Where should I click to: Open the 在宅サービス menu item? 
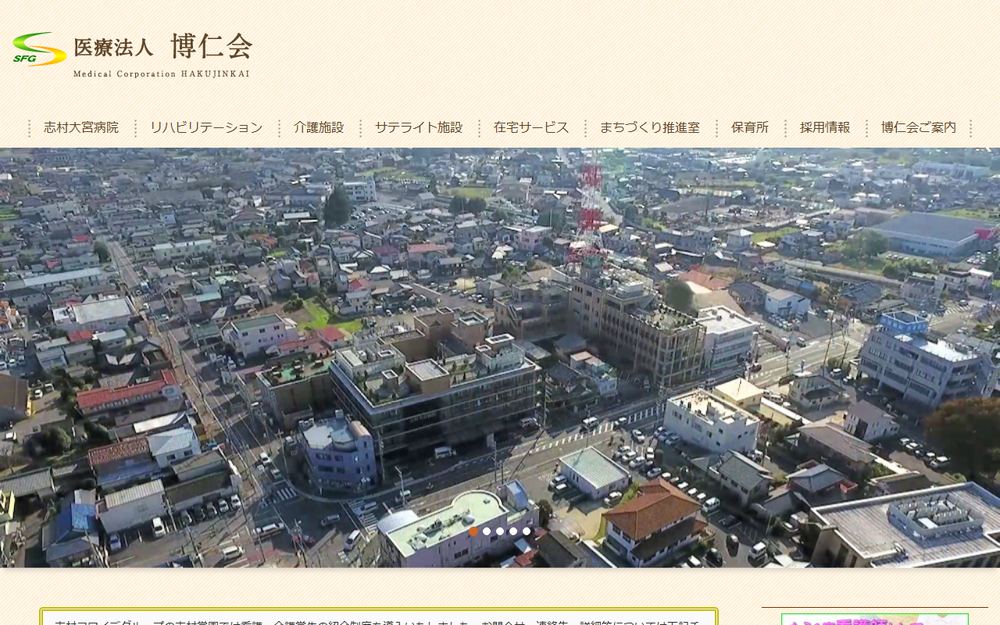tap(531, 128)
